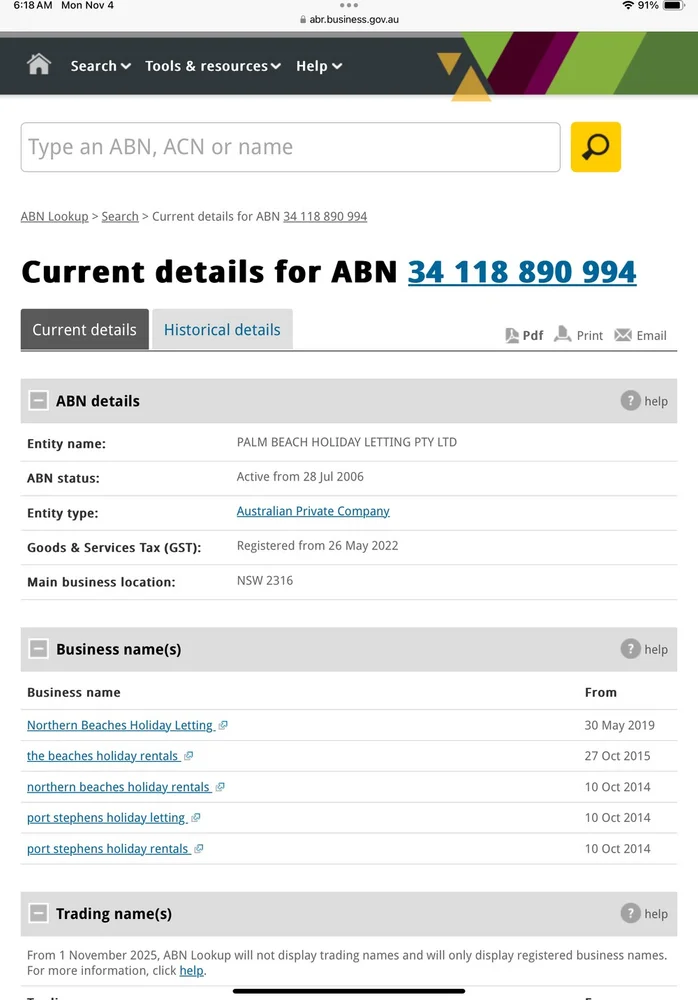Click external link icon beside port stephens holiday letting
The image size is (698, 1000).
point(196,818)
